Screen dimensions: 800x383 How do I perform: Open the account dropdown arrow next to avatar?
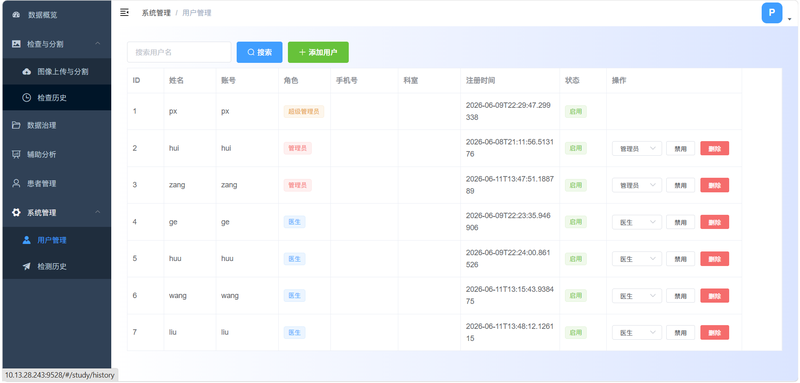(790, 19)
